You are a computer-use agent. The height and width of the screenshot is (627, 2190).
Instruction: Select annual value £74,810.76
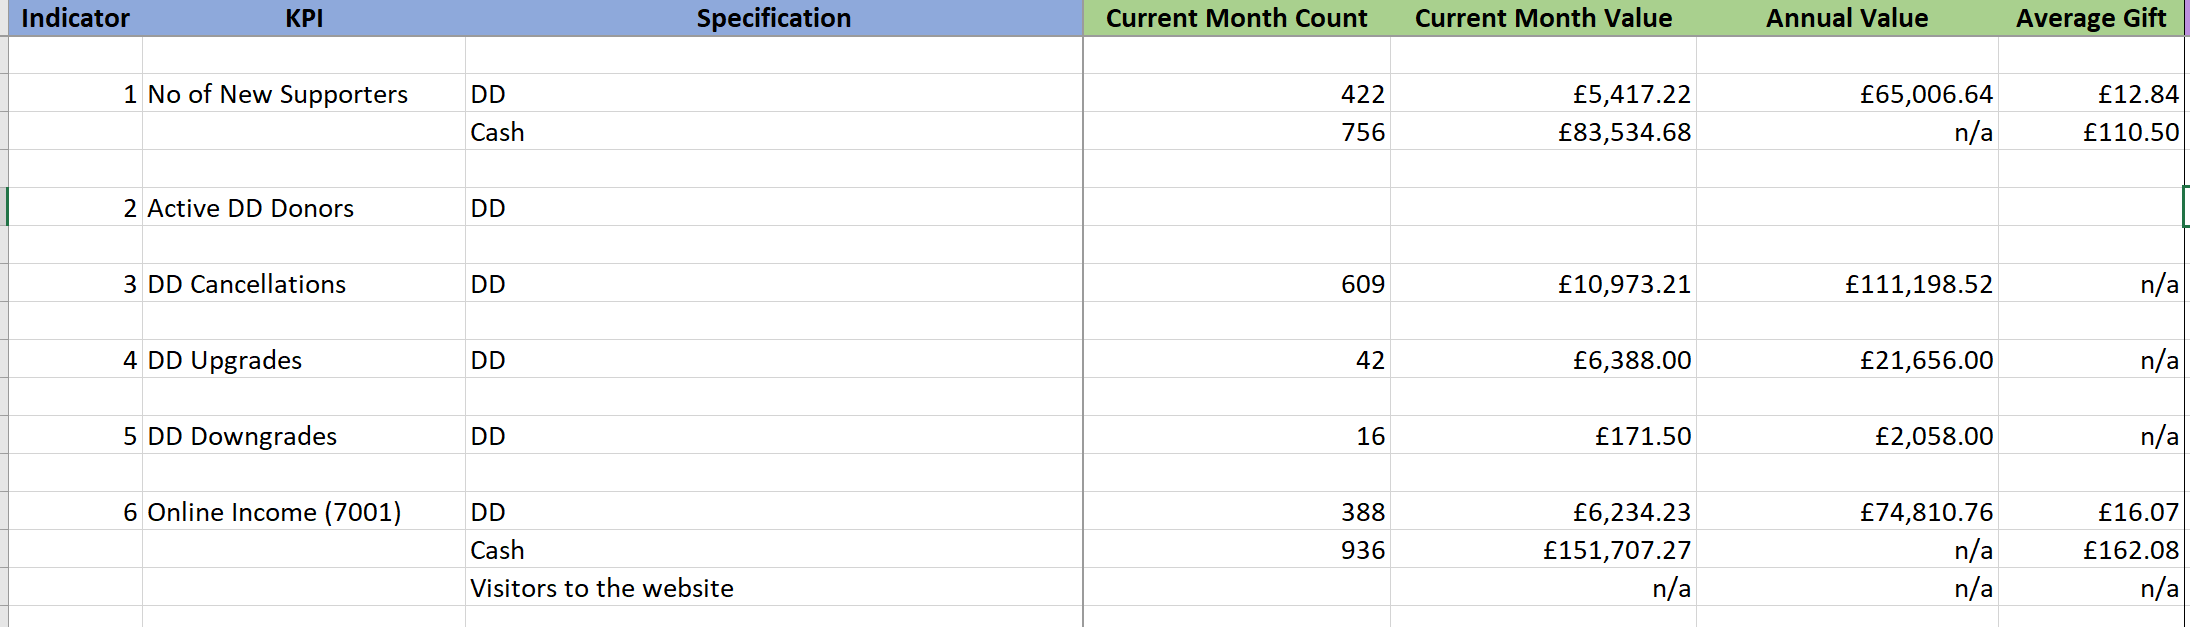click(1847, 511)
